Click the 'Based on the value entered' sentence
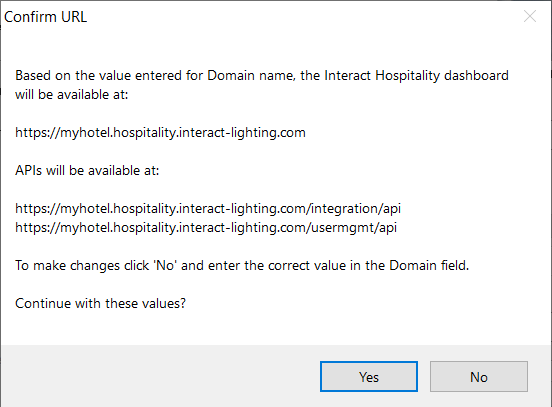The height and width of the screenshot is (407, 552). (262, 85)
